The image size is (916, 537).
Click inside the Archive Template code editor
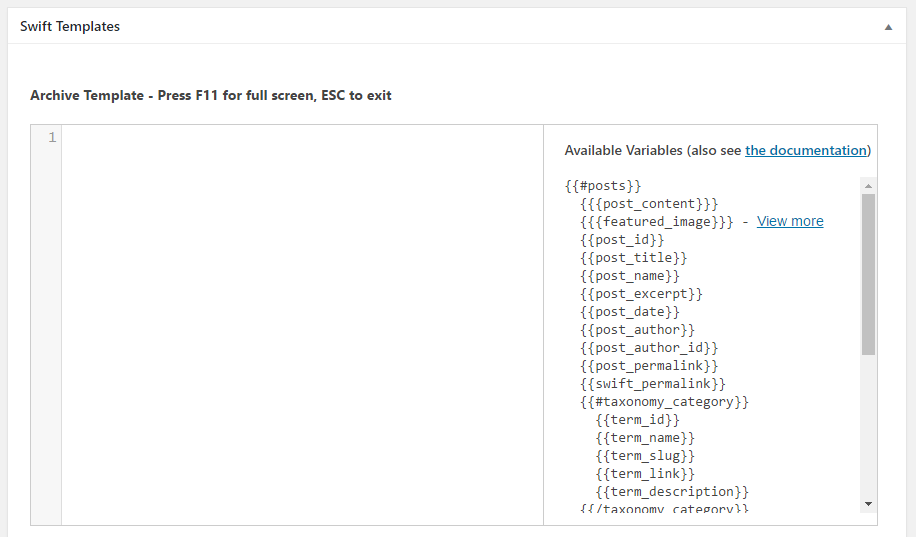(x=302, y=324)
